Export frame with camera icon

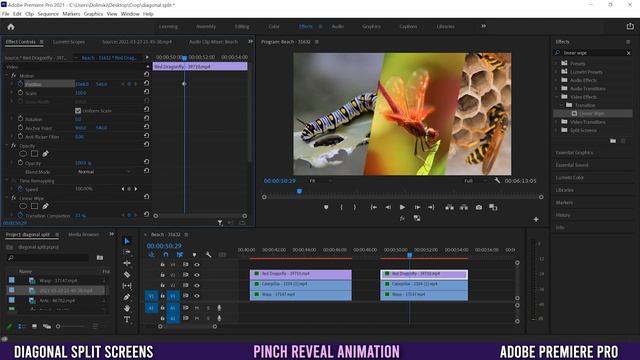479,207
